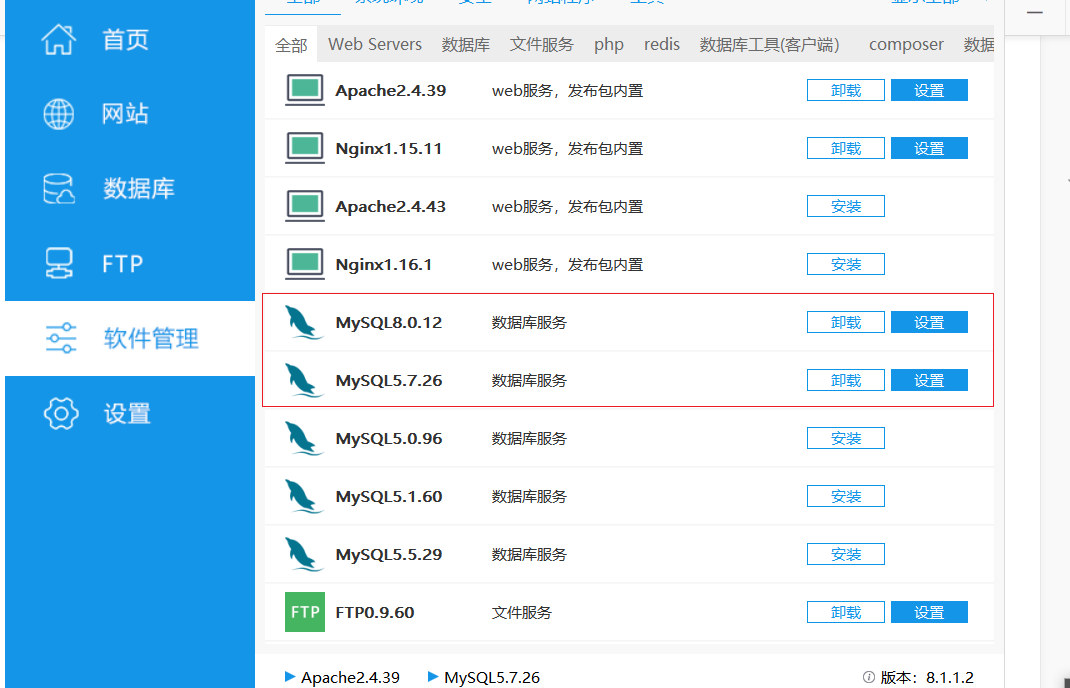Image resolution: width=1070 pixels, height=688 pixels.
Task: Click the MySQL5.7.26 dolphin icon
Action: (304, 380)
